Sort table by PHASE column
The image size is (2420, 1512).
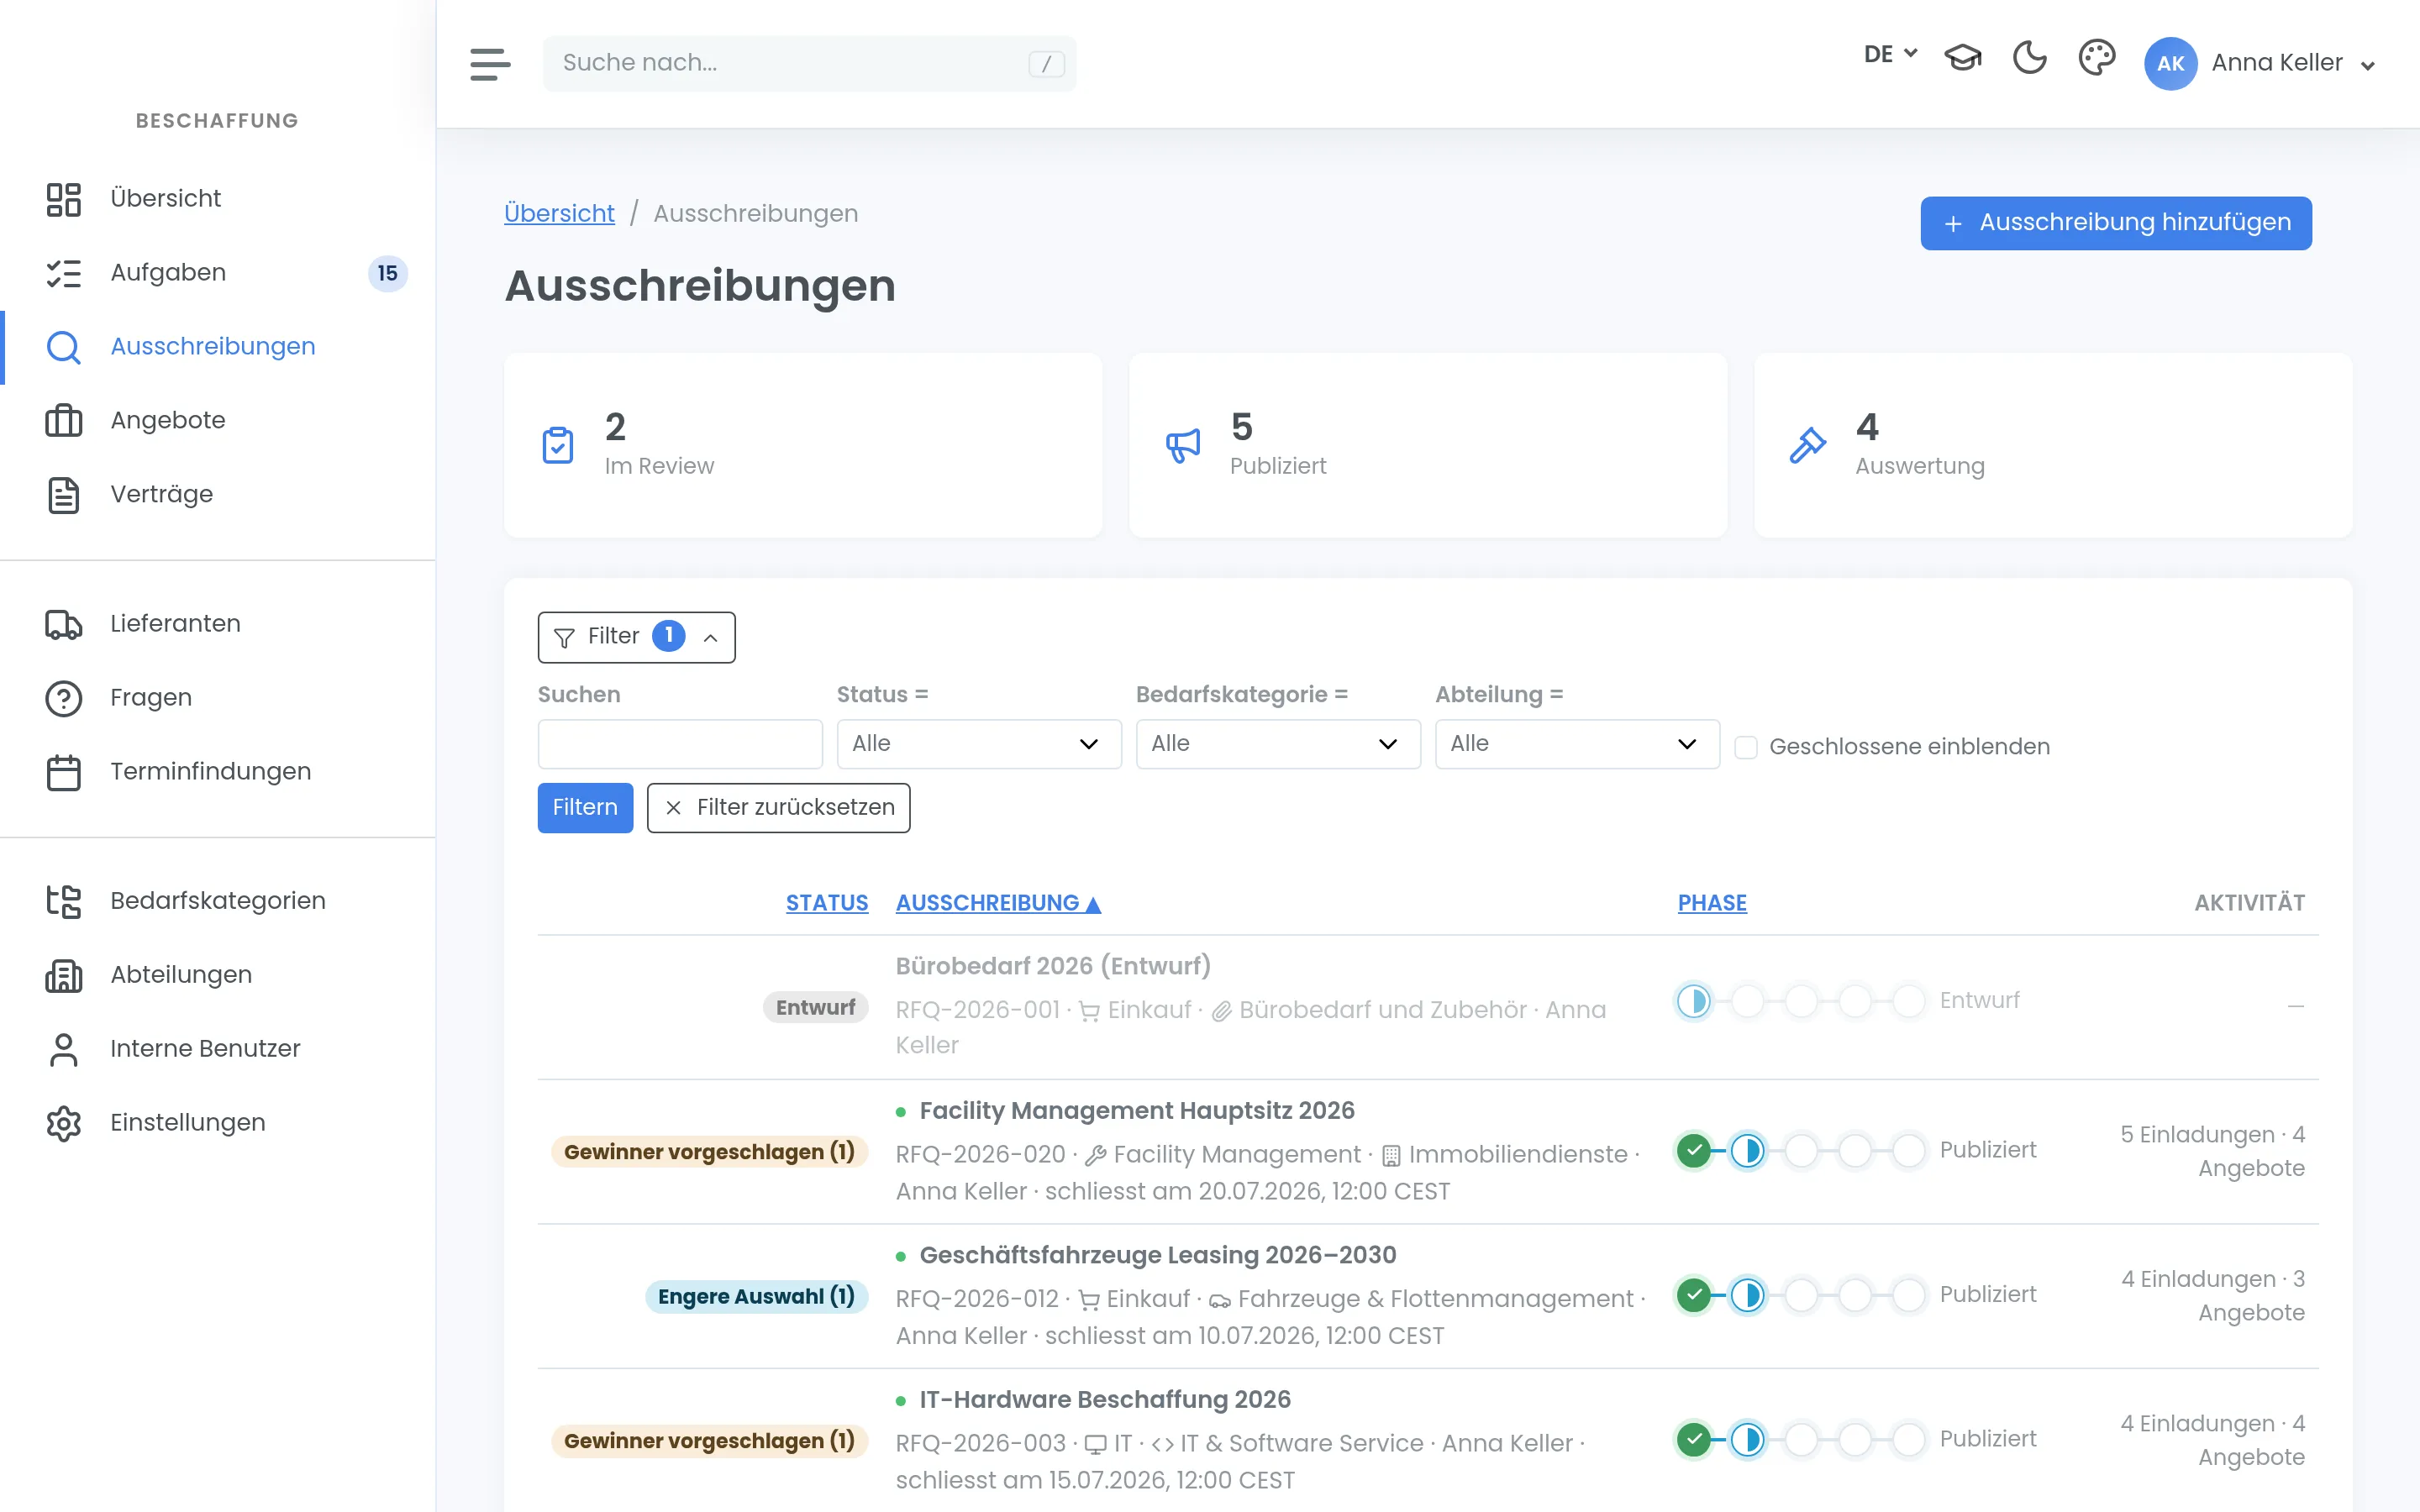click(1712, 903)
